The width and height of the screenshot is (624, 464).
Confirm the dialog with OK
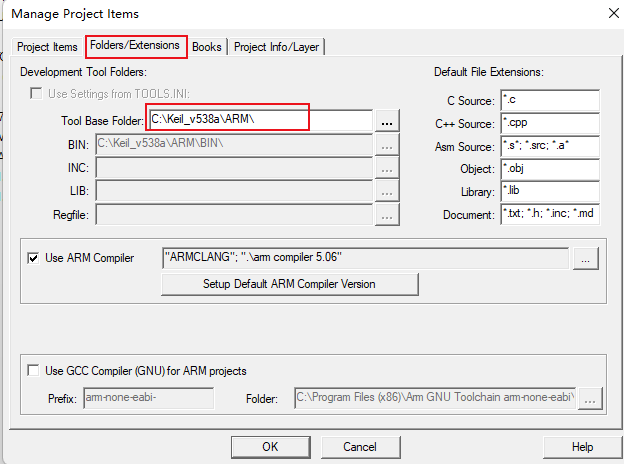(270, 447)
